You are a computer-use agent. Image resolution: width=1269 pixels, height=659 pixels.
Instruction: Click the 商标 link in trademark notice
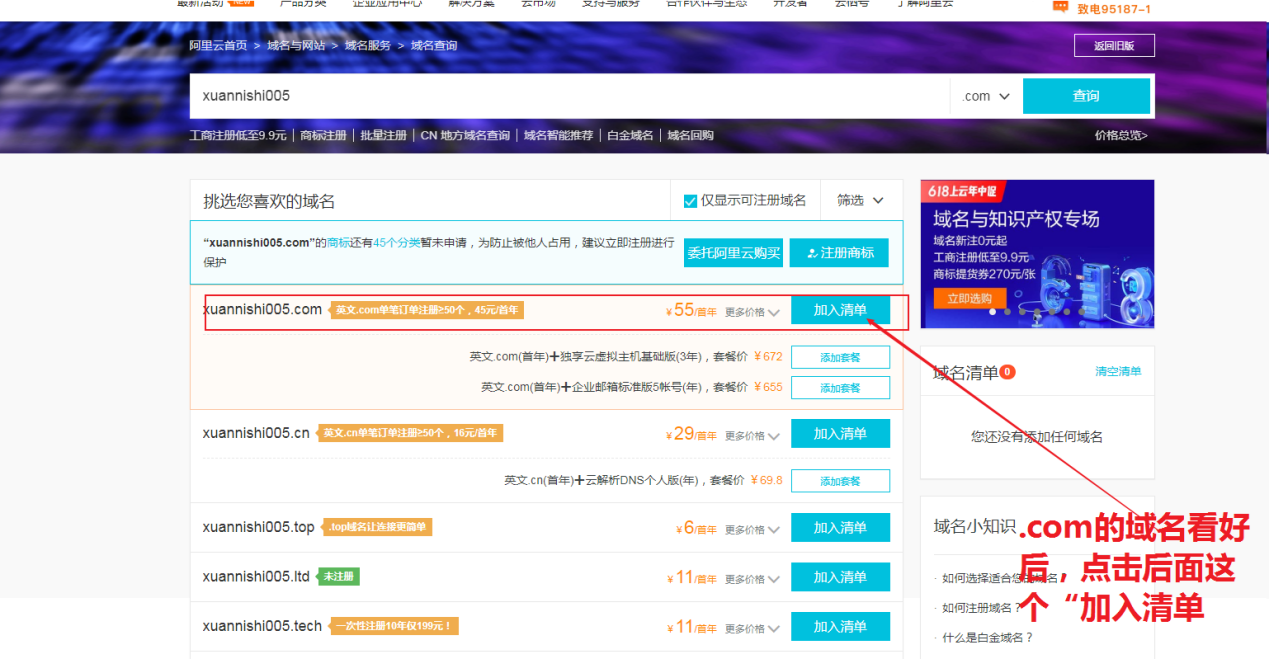coord(339,243)
